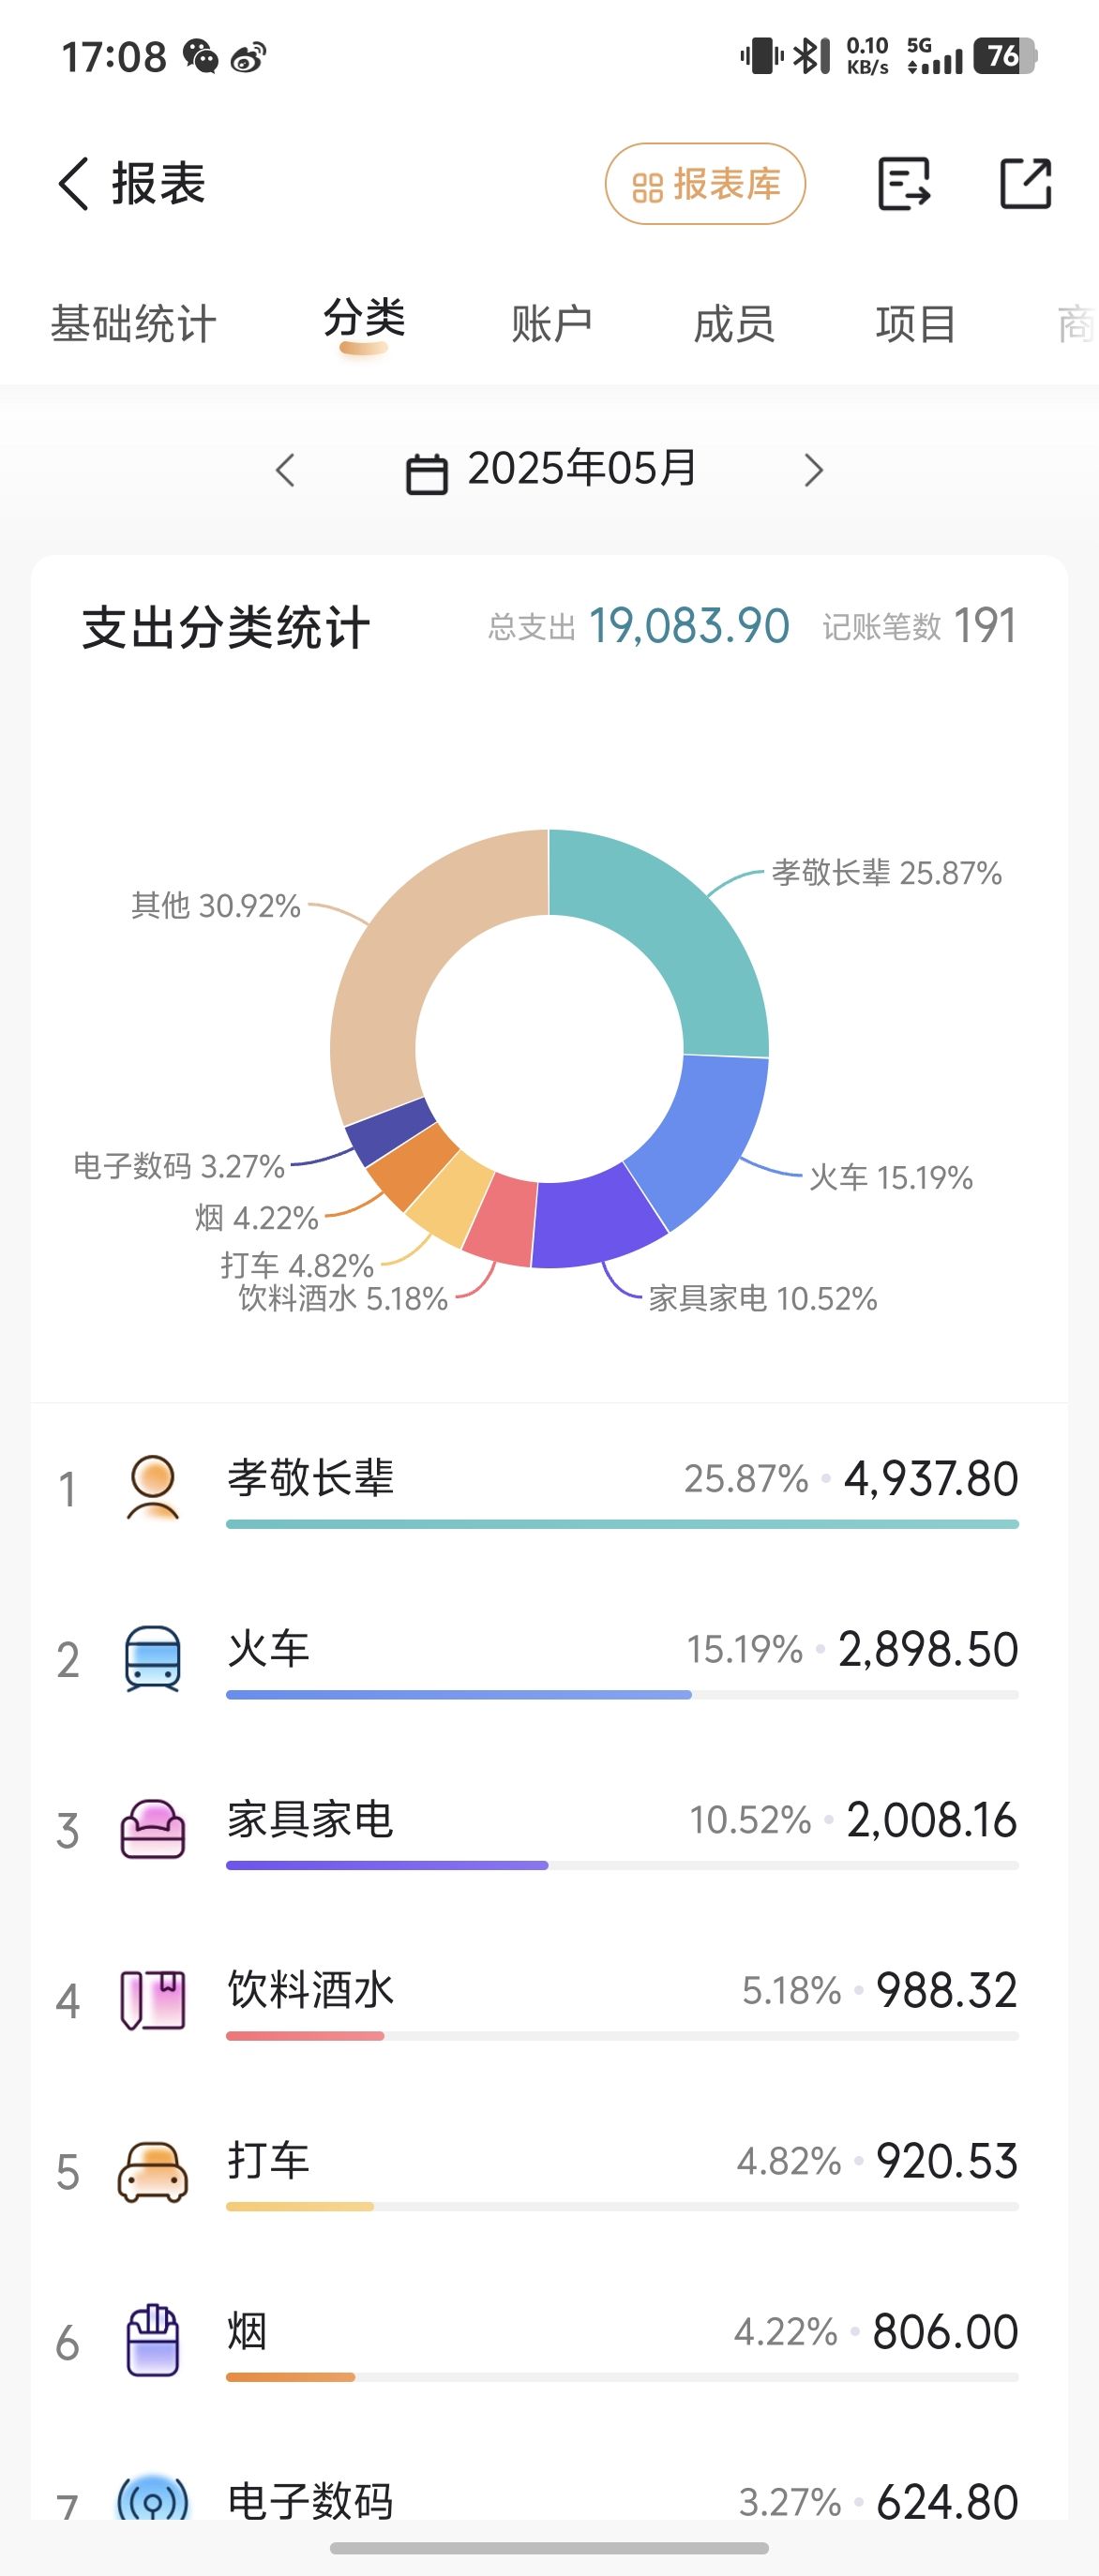
Task: Tap the 打车 taxi icon
Action: point(153,2171)
